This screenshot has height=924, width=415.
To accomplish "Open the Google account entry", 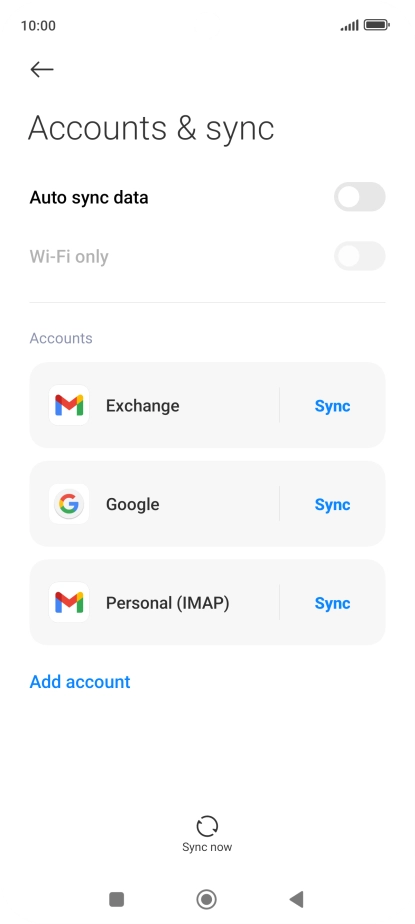I will tap(154, 504).
